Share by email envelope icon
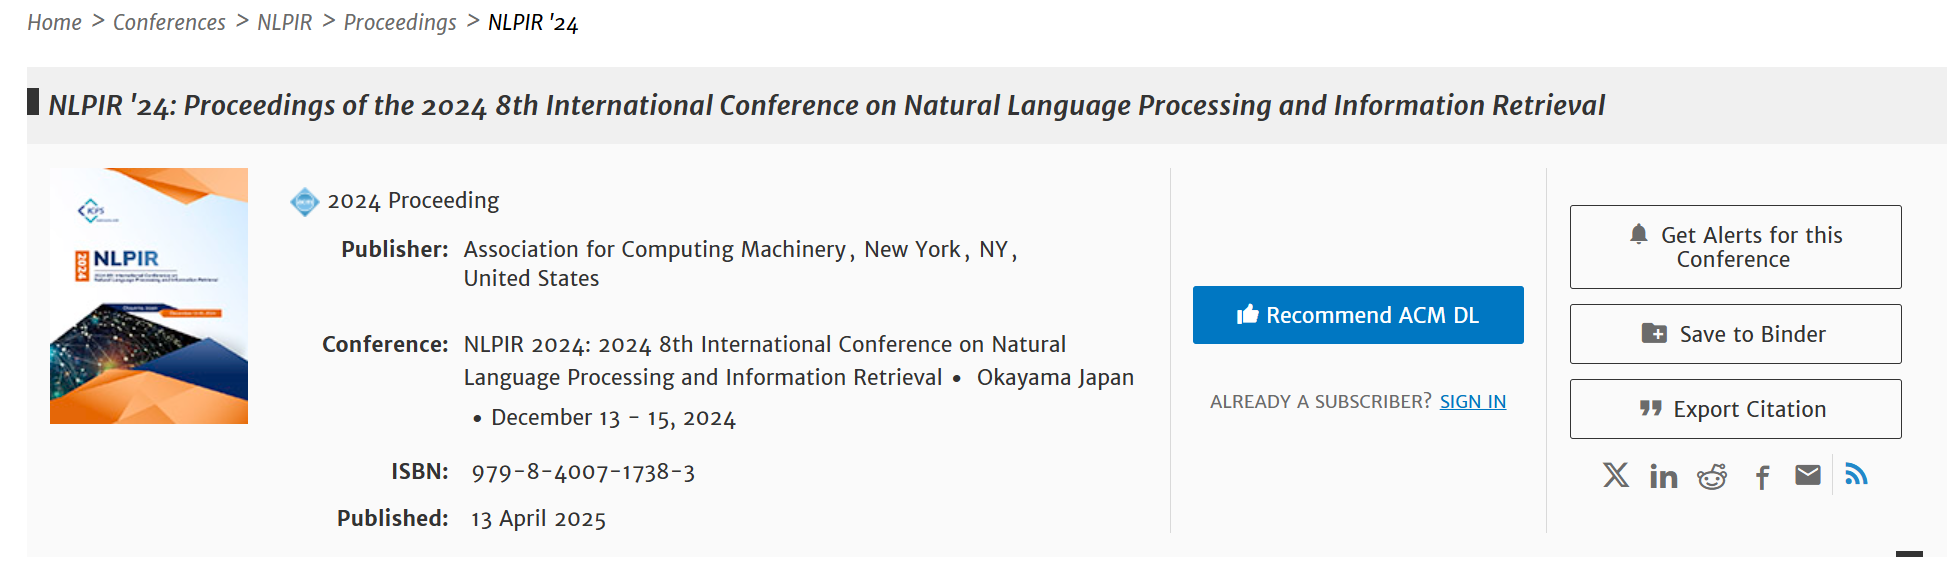Screen dimensions: 1953x582 [1807, 475]
